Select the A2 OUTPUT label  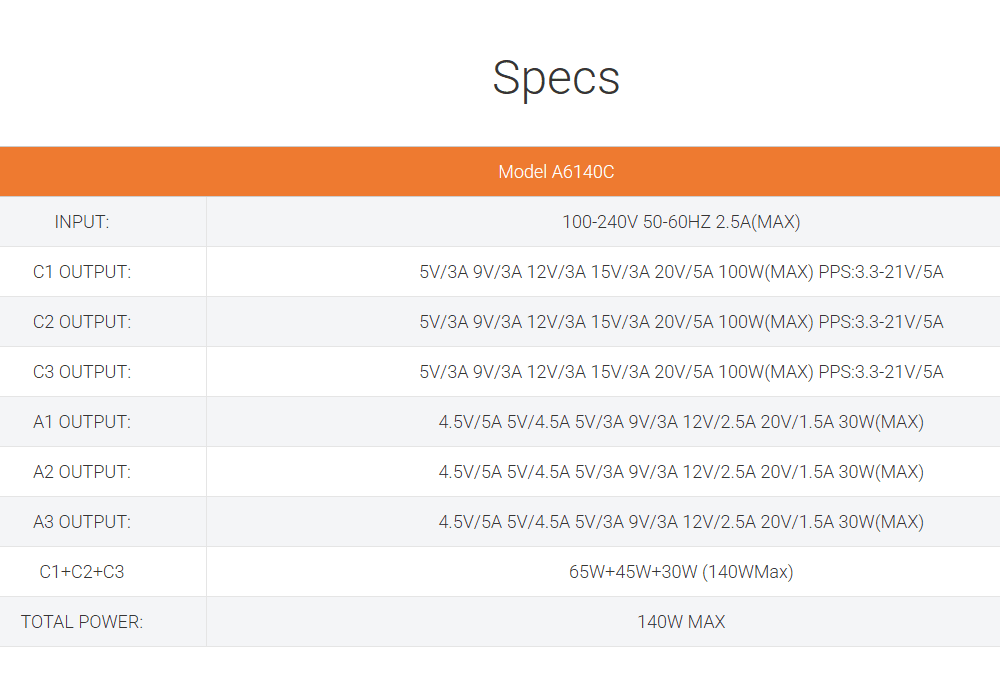tap(82, 472)
